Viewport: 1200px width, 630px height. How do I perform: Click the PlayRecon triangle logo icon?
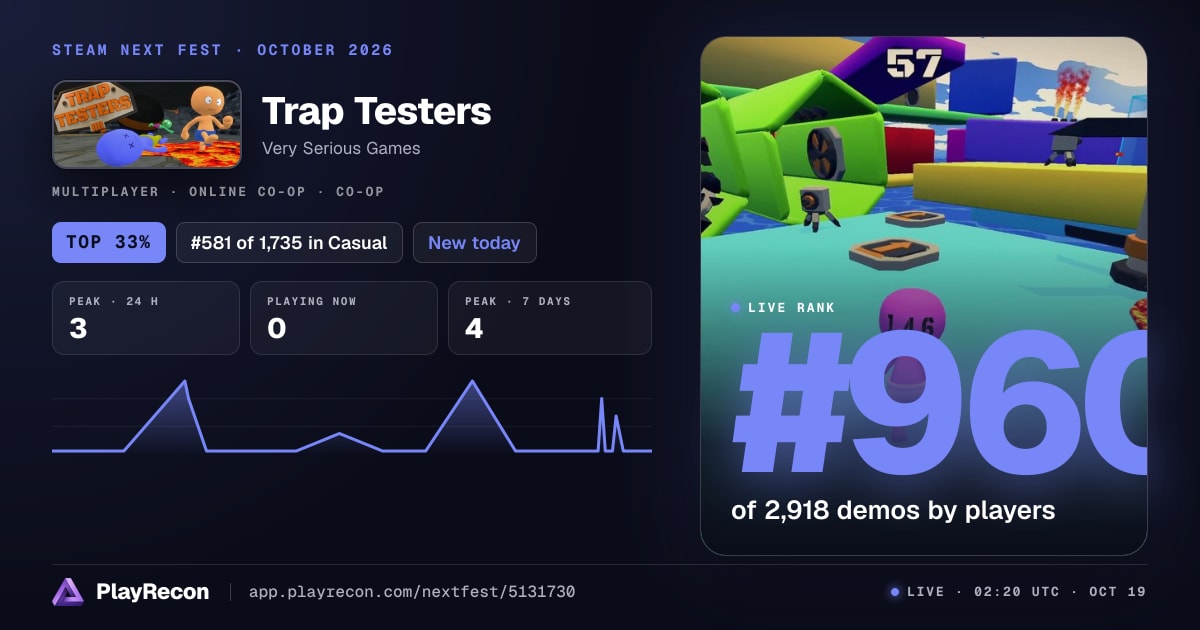point(68,592)
